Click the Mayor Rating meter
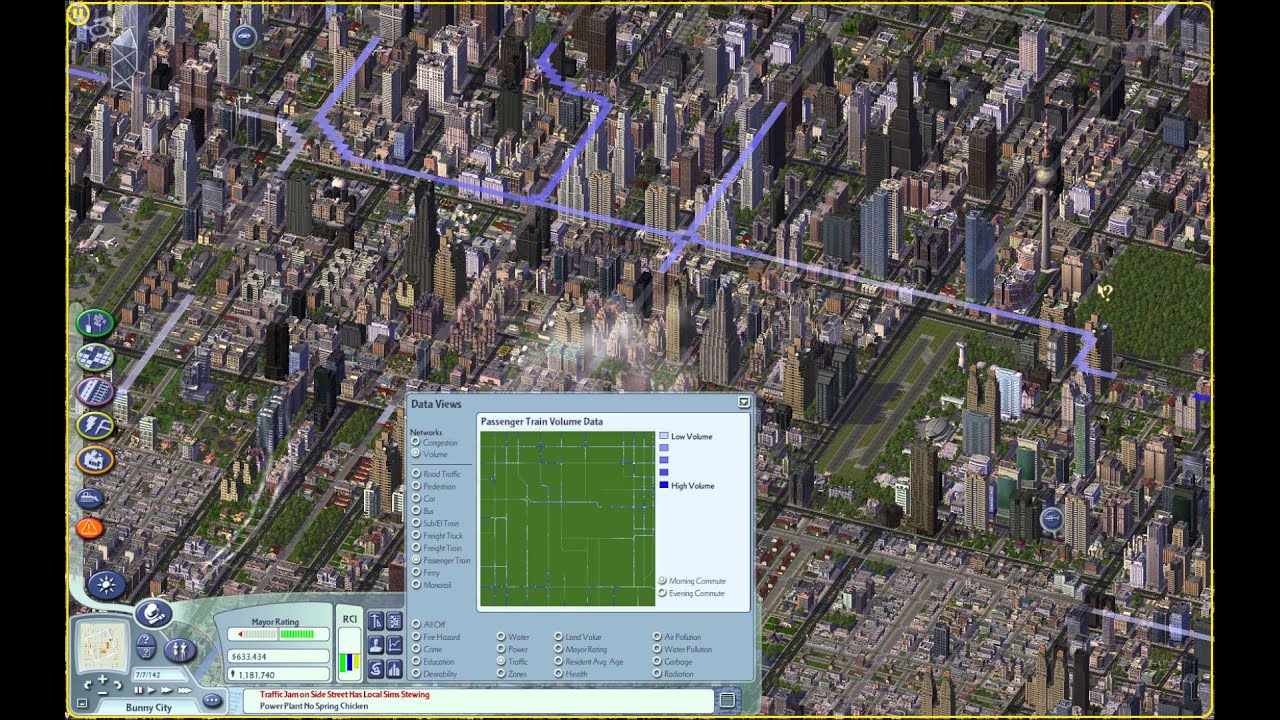The width and height of the screenshot is (1280, 720). [279, 634]
